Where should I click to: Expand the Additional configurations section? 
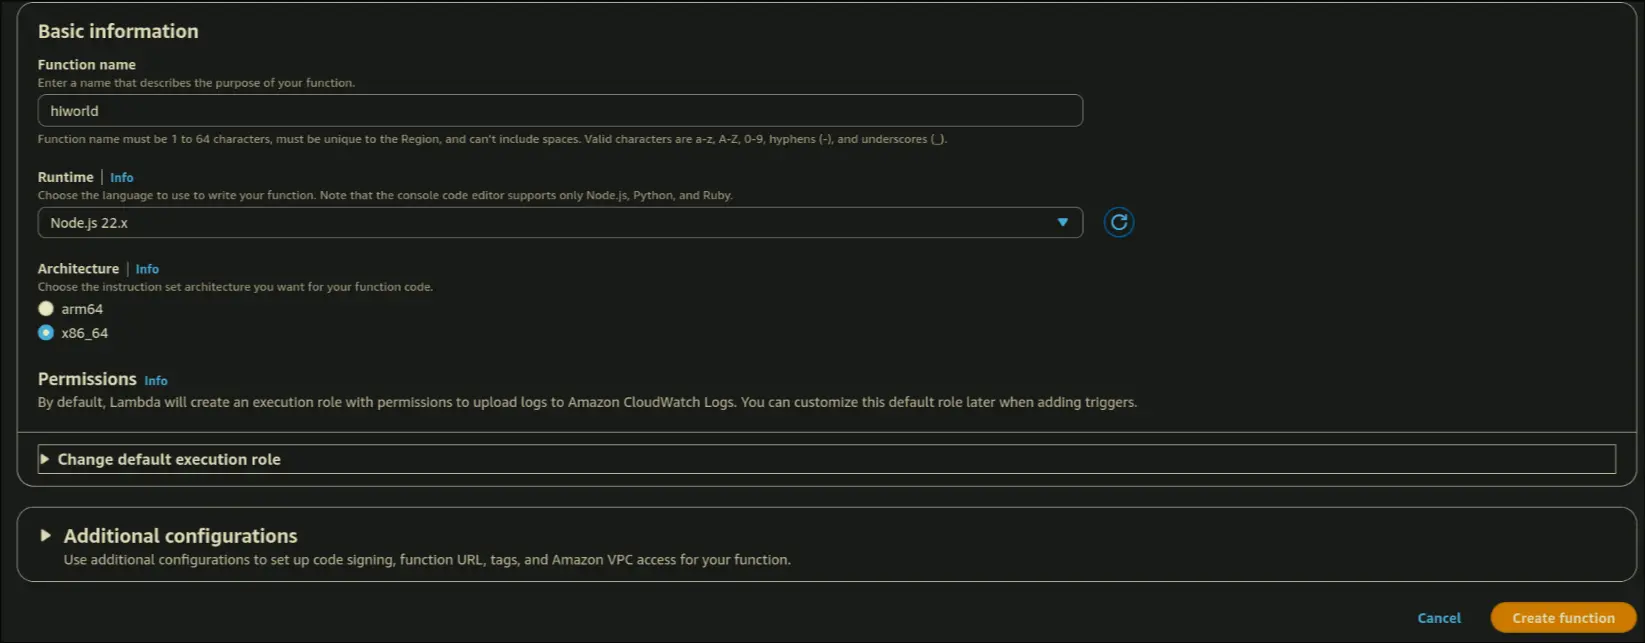[x=181, y=536]
